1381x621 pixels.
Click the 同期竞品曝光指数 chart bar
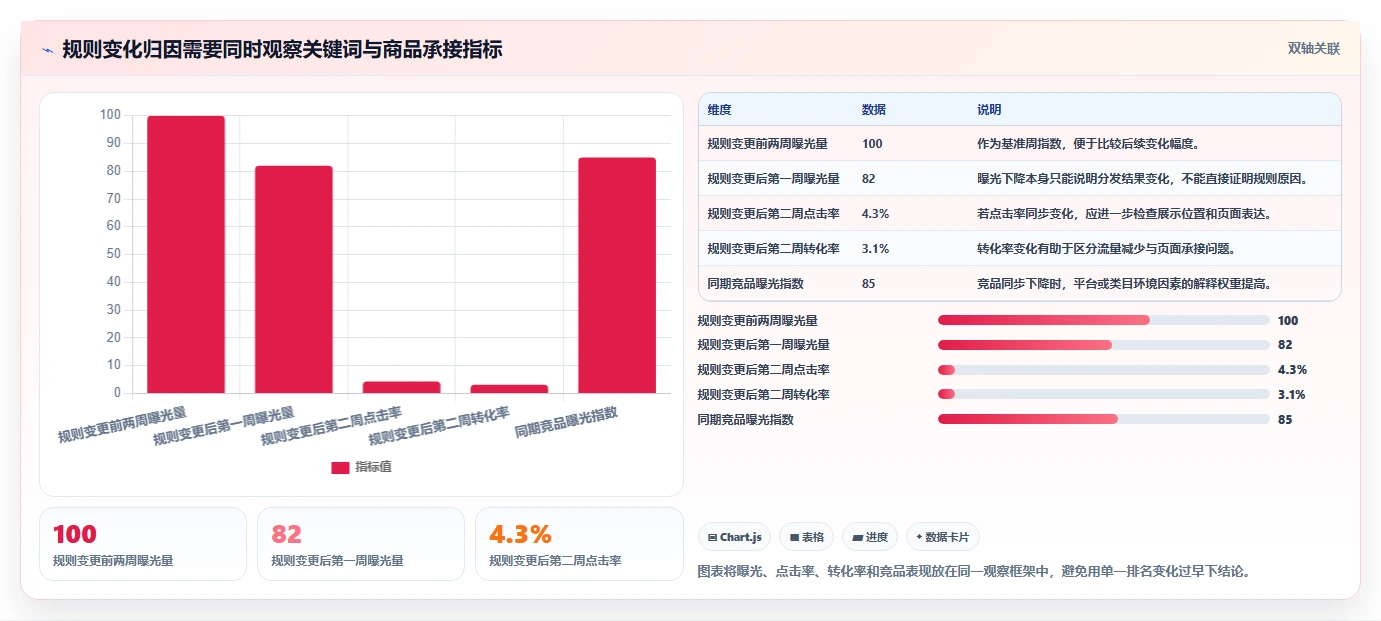617,275
